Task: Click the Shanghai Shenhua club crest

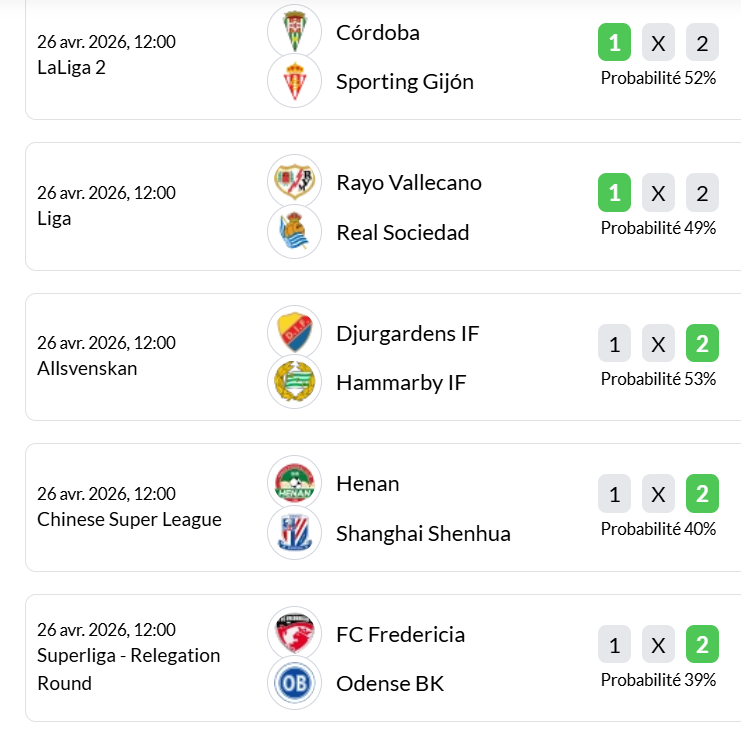Action: tap(294, 533)
